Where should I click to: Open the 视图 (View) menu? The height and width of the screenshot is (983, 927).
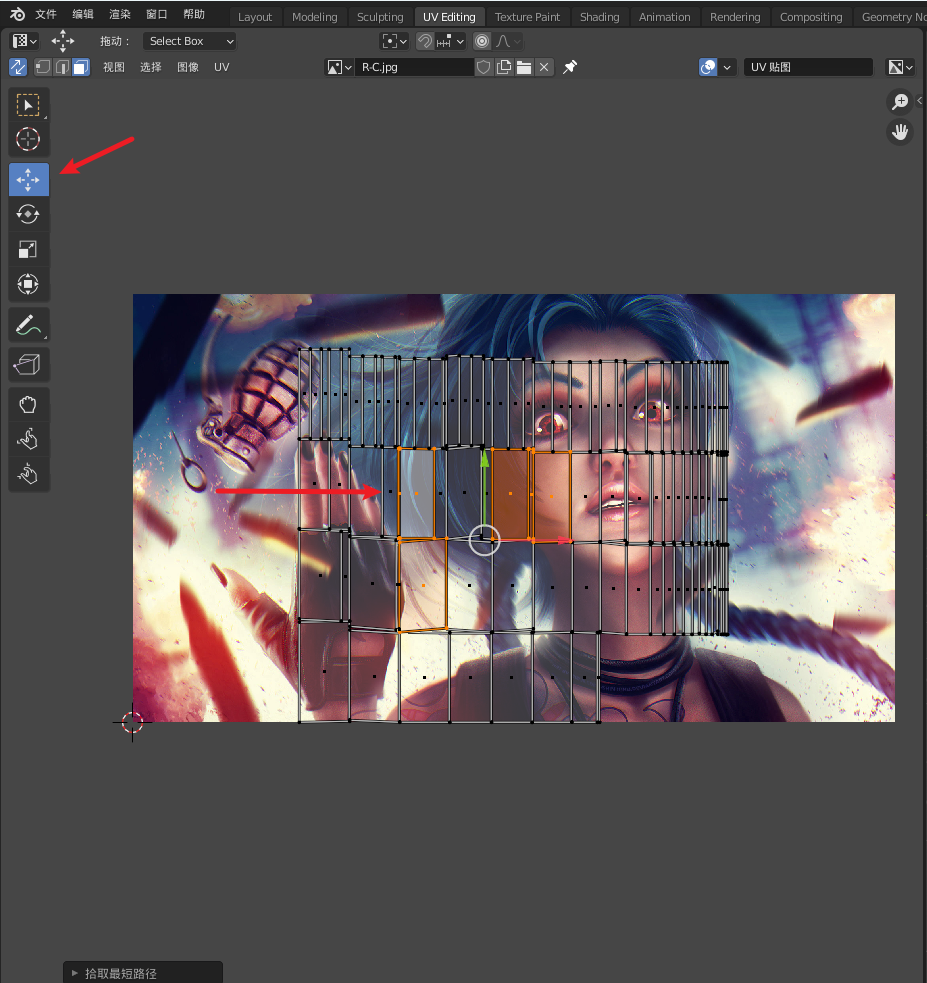tap(113, 67)
